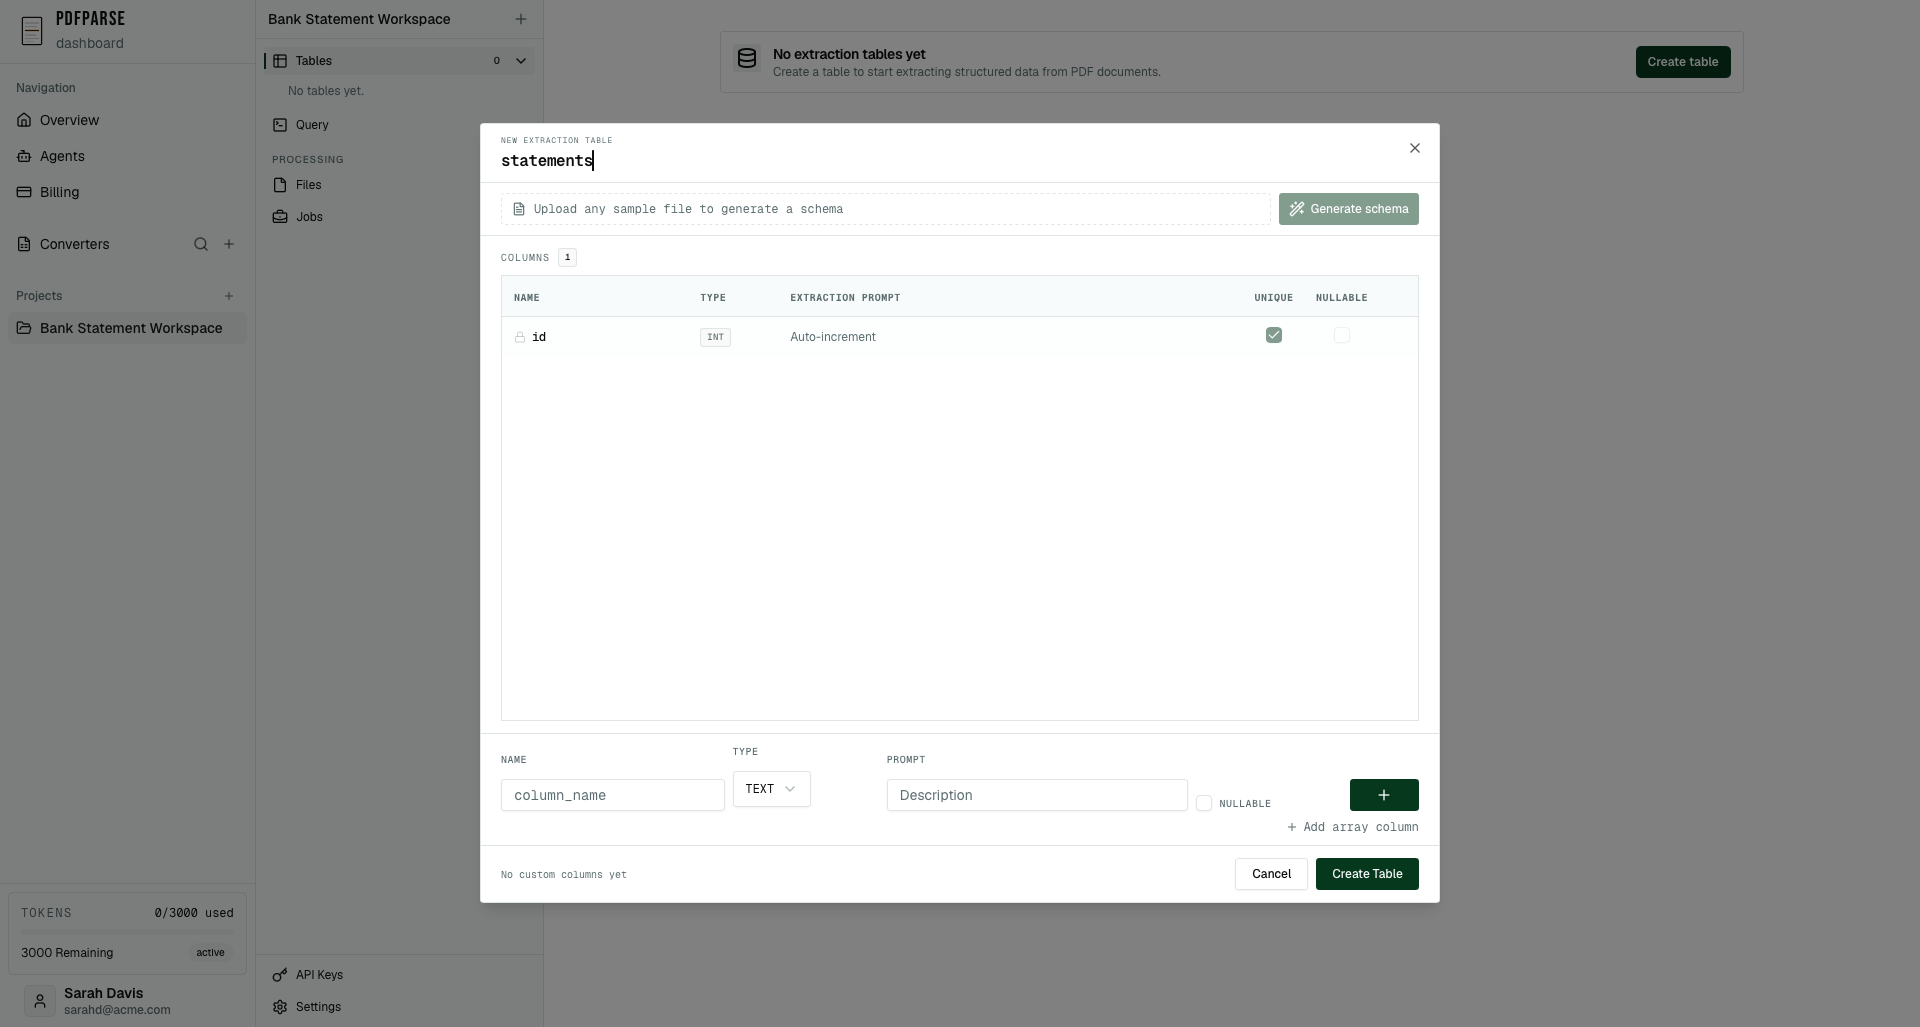The image size is (1920, 1027).
Task: Click the Generate schema button
Action: point(1348,209)
